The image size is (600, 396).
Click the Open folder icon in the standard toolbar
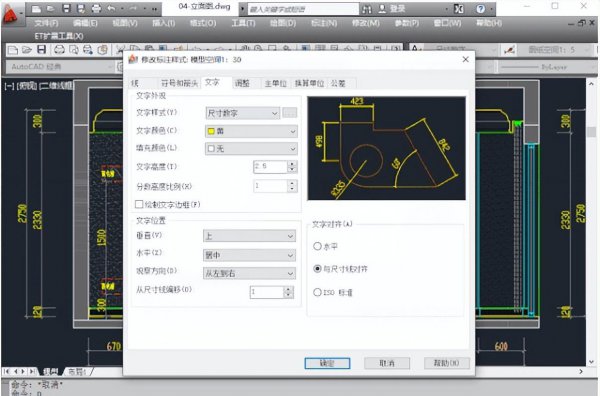click(x=26, y=49)
